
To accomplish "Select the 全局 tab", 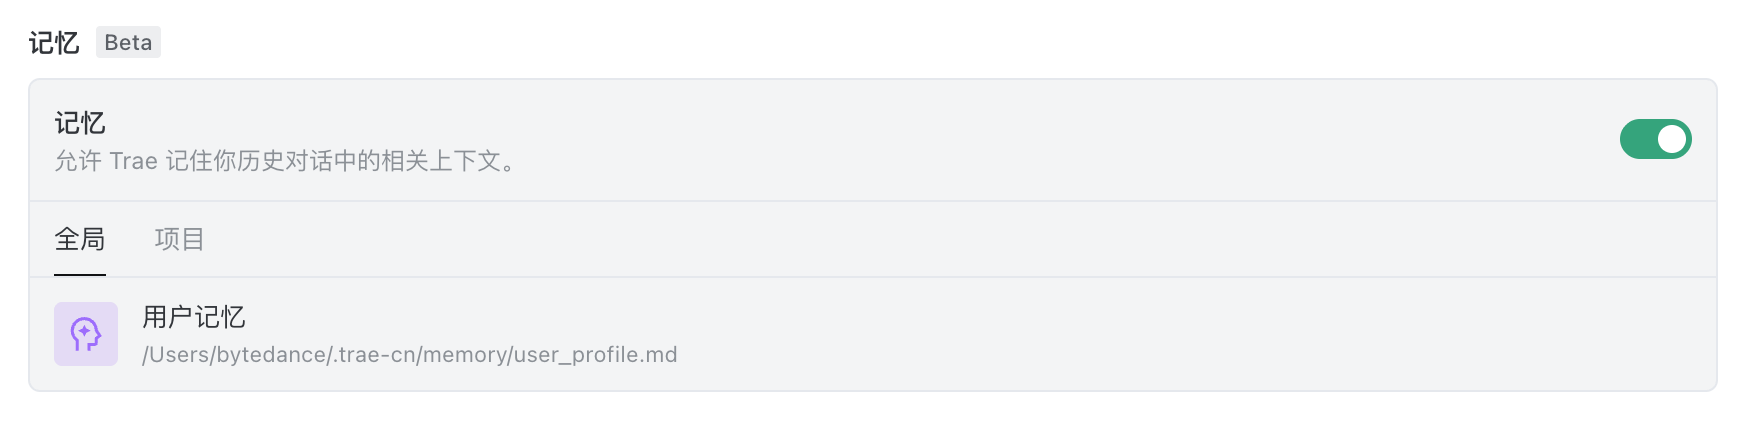I will 80,239.
